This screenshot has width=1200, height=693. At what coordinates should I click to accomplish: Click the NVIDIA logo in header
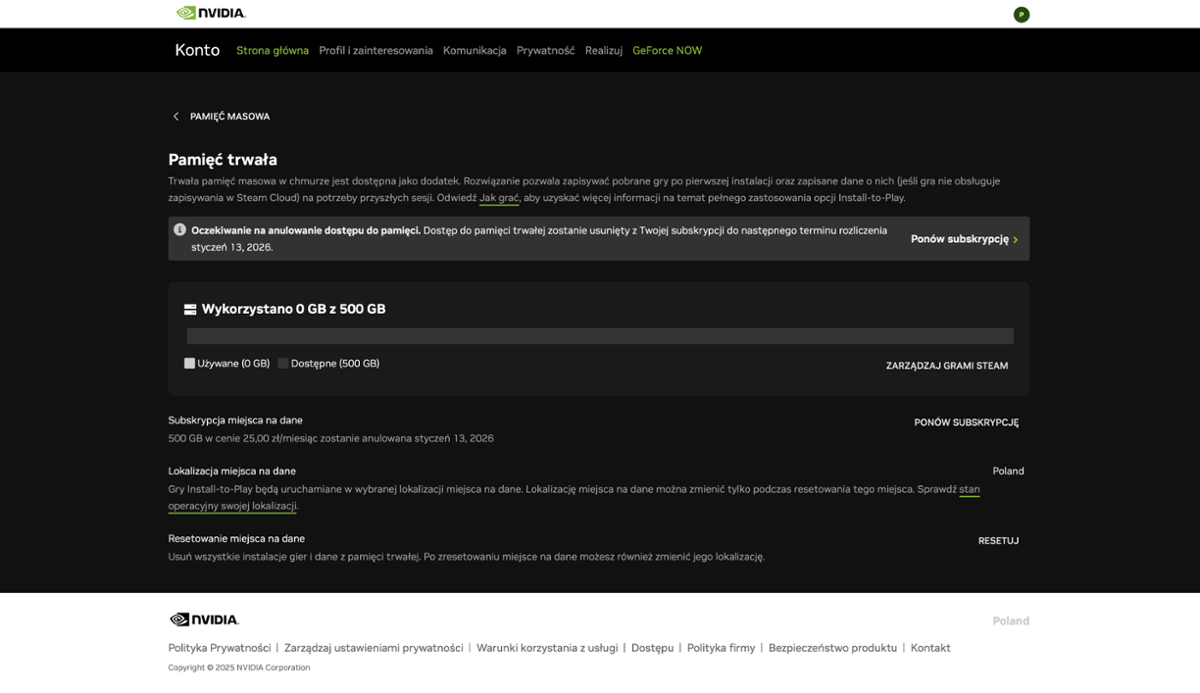pos(211,13)
